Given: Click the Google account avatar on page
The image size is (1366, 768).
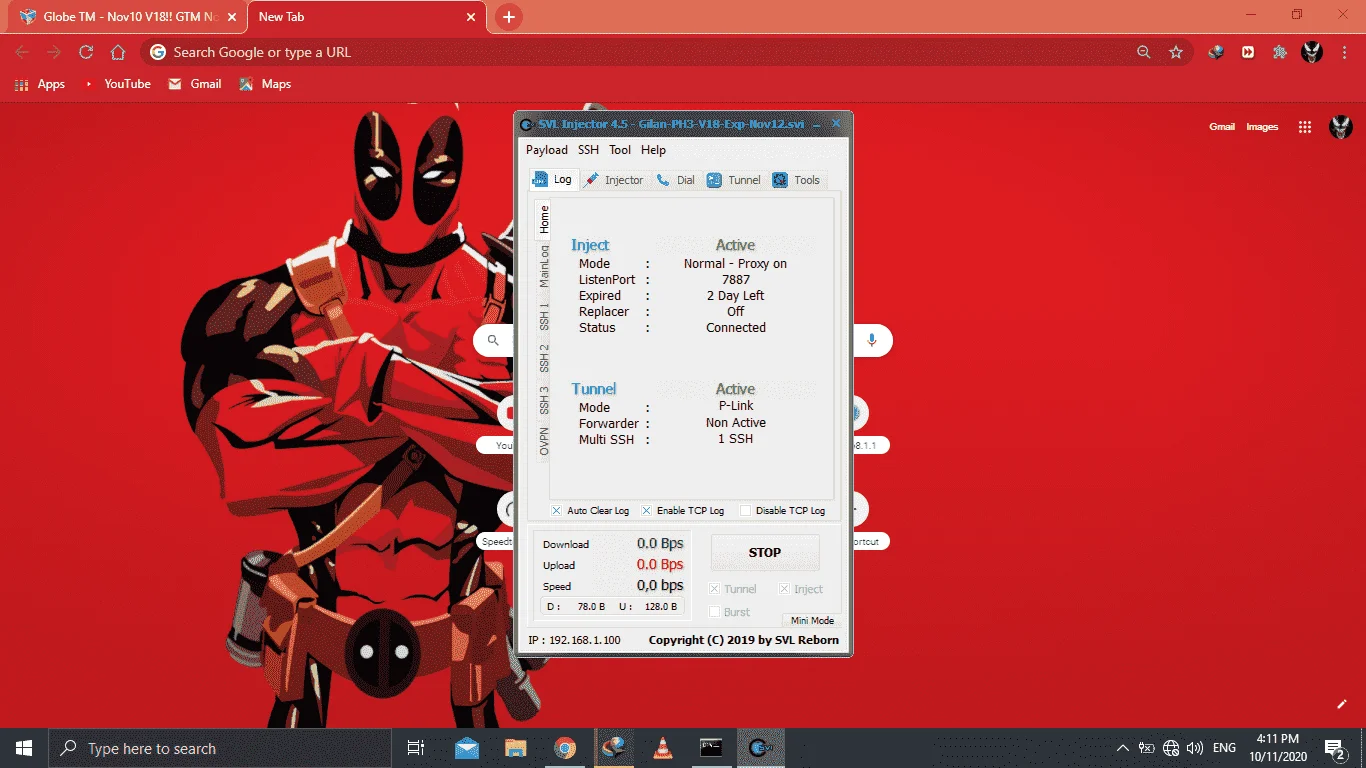Looking at the screenshot, I should pos(1340,127).
